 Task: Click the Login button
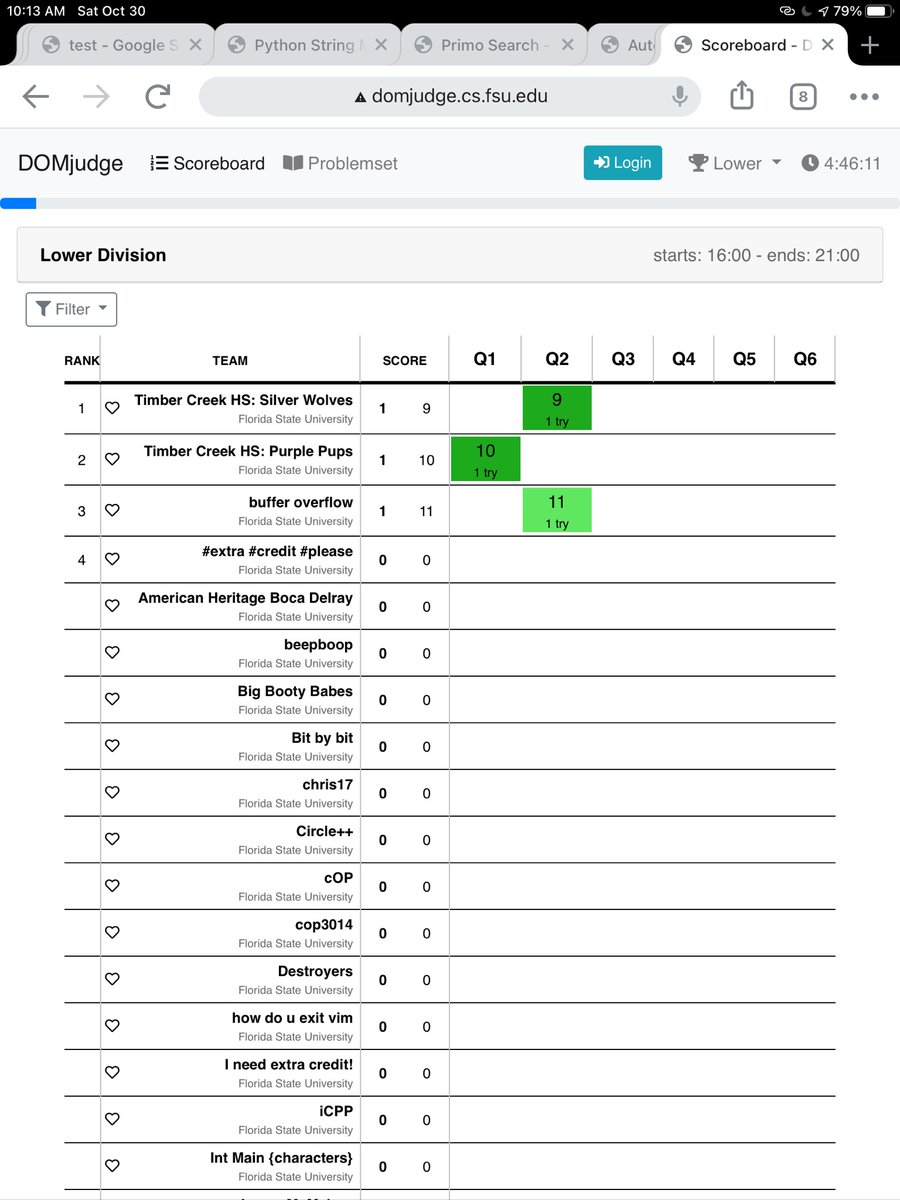click(x=622, y=163)
